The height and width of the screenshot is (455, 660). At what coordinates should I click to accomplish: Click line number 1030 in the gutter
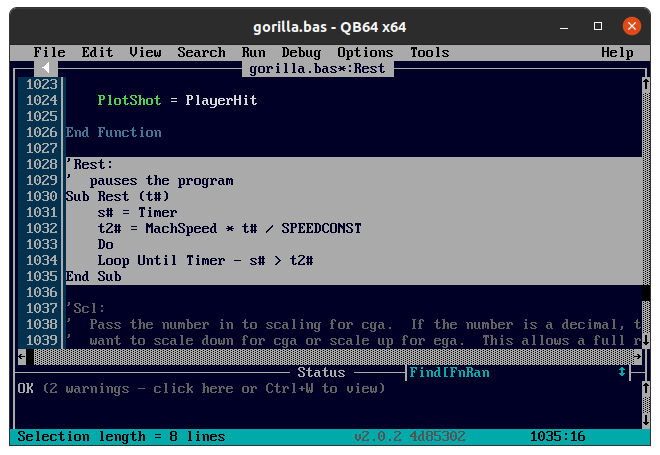41,196
